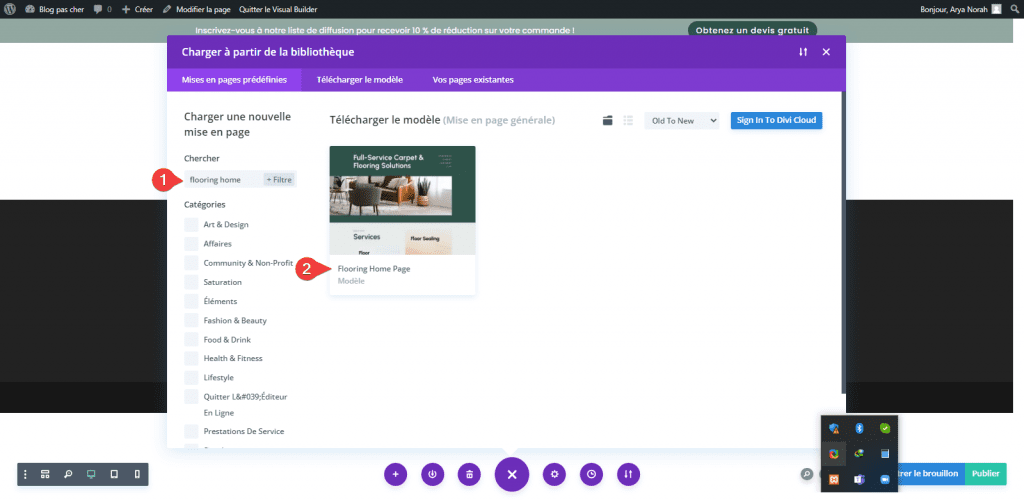Click the admin bar search magnifier
The image size is (1024, 500).
click(1014, 9)
